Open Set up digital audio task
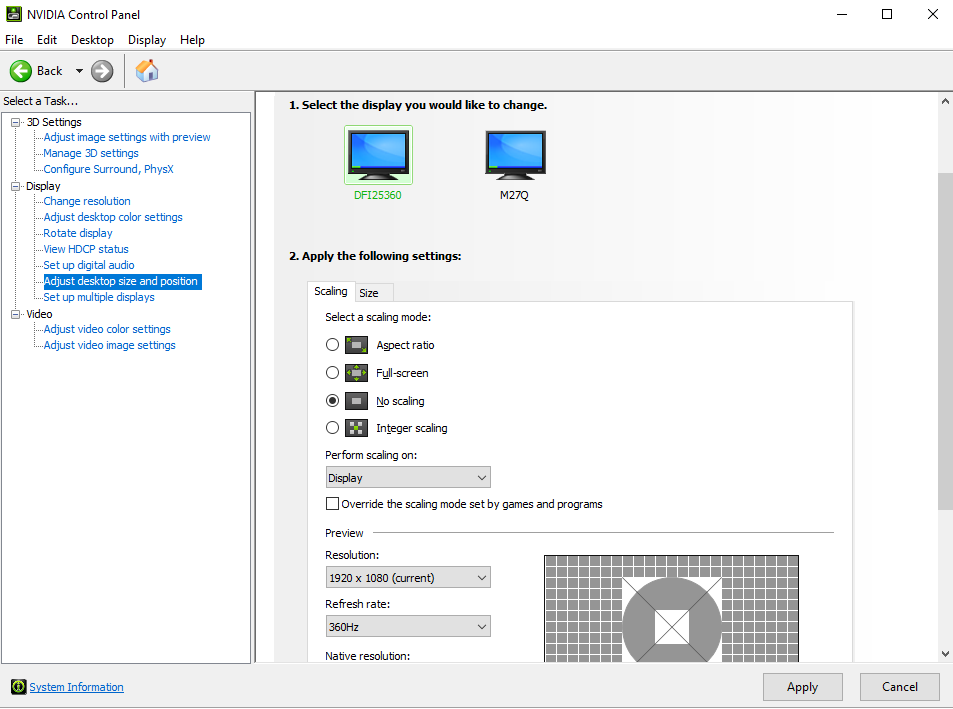Screen dimensions: 953x709 tap(89, 265)
